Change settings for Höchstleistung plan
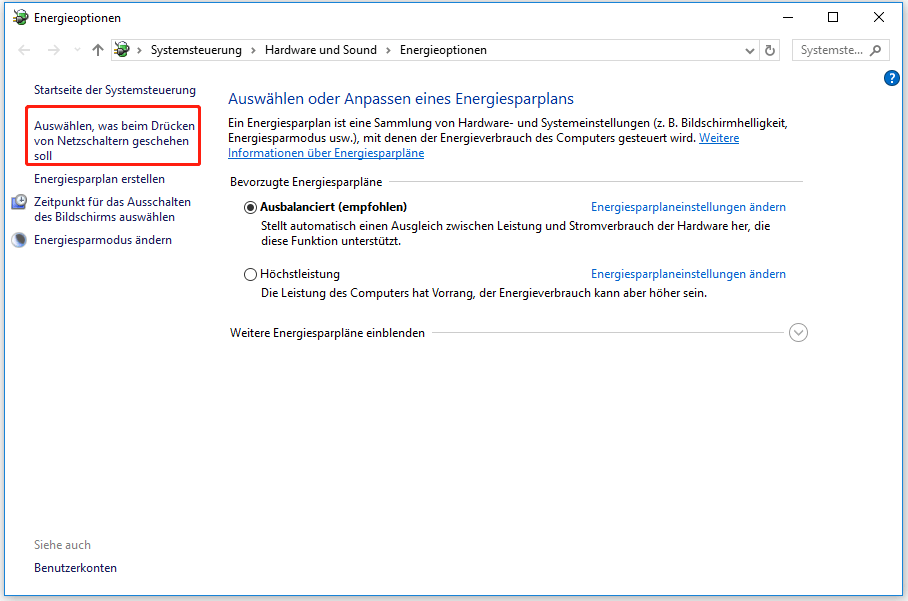 pyautogui.click(x=688, y=274)
